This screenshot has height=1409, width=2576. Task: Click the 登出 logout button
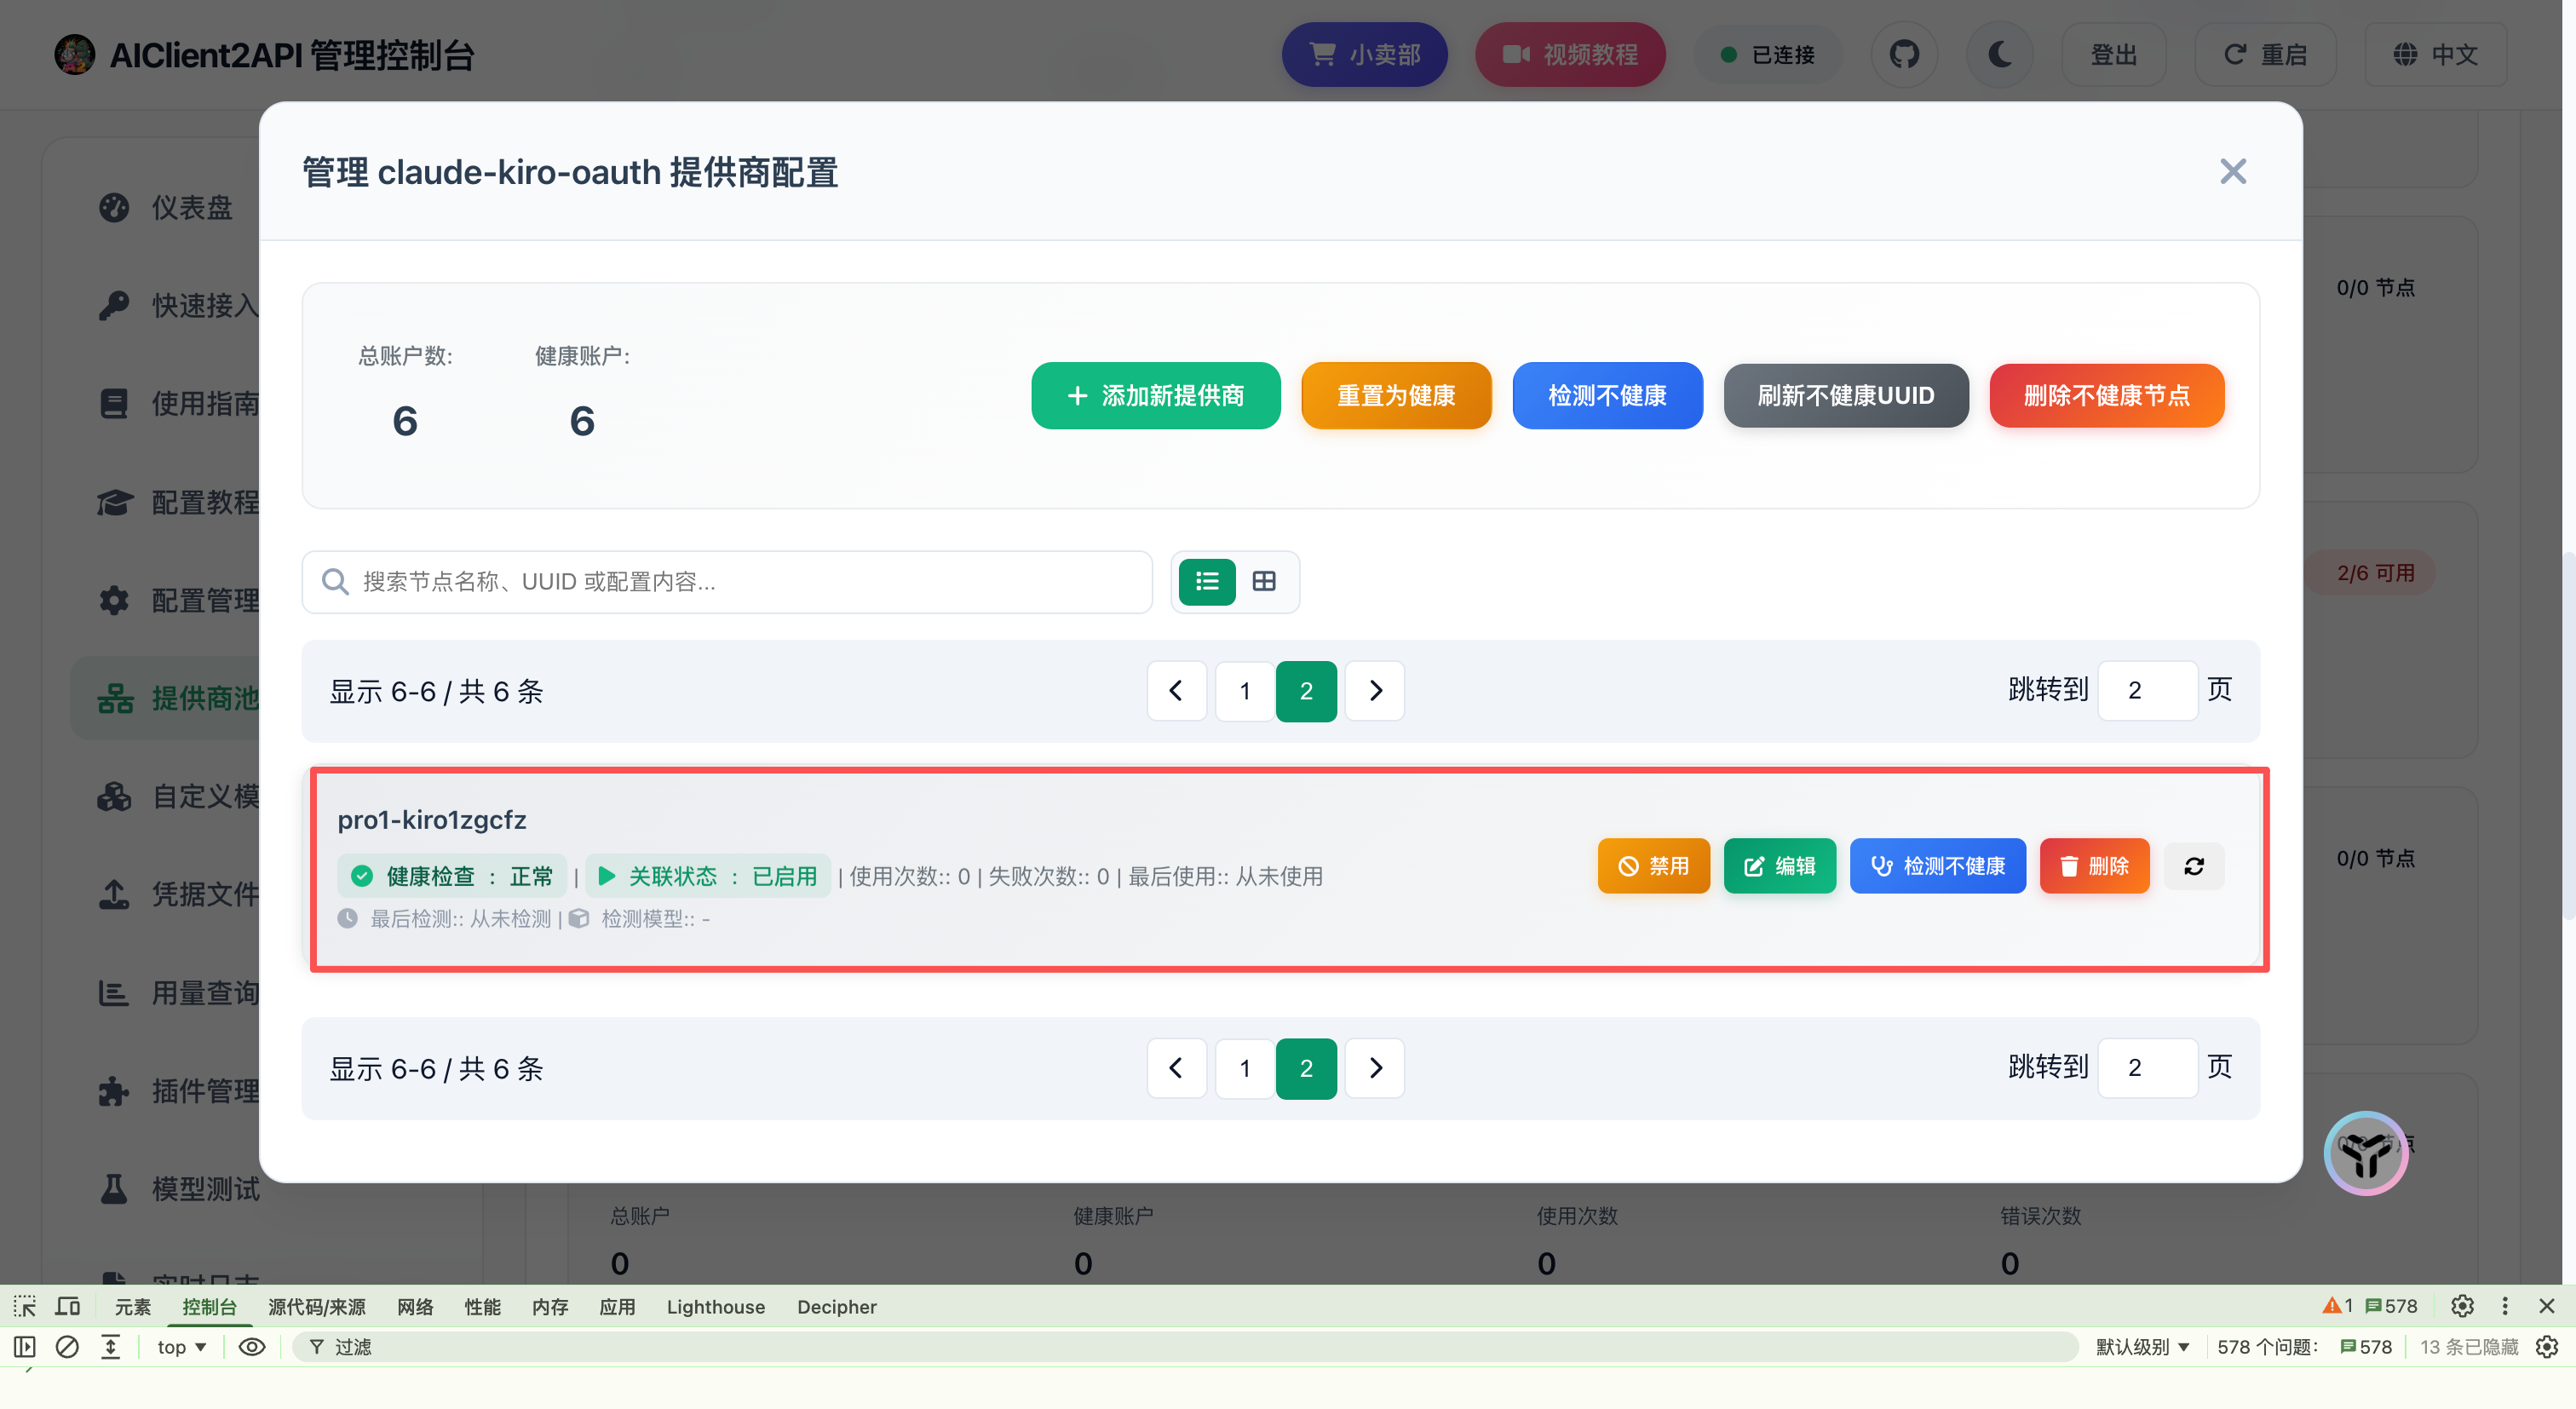[x=2113, y=54]
